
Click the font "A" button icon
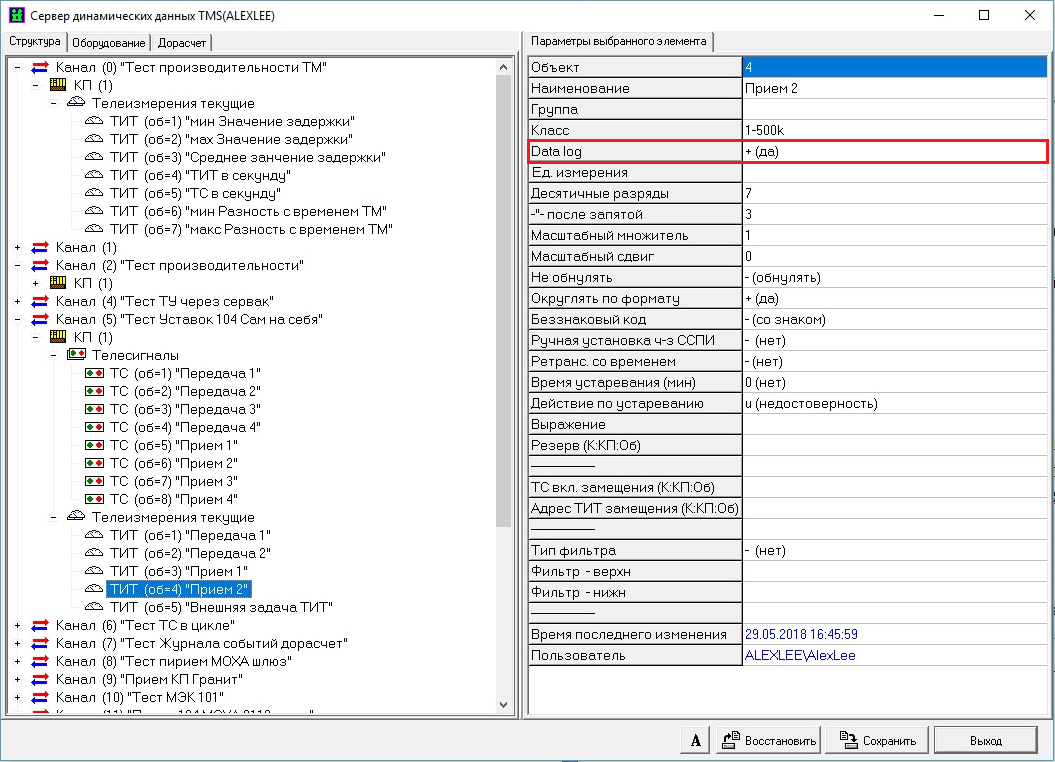pyautogui.click(x=694, y=741)
